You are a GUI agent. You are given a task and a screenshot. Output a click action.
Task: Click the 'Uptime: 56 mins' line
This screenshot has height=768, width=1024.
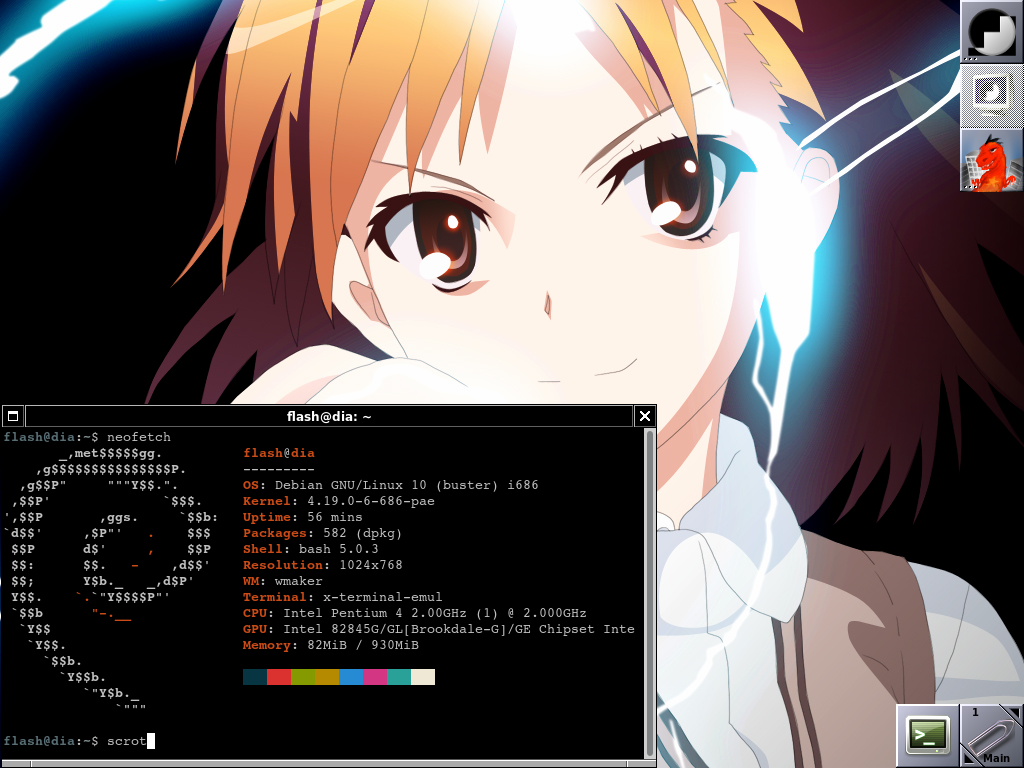(302, 517)
